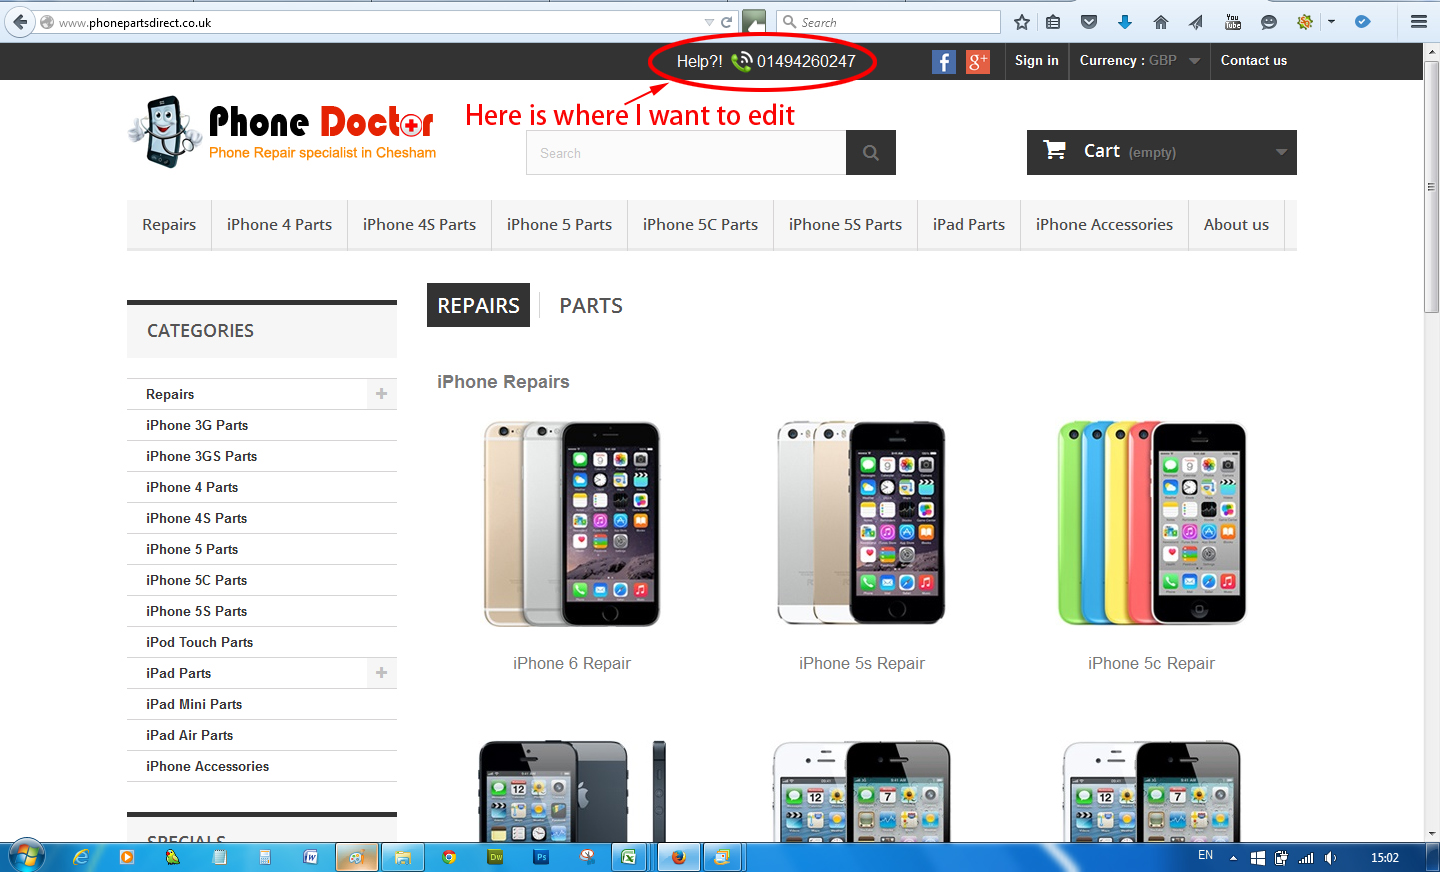Click the Phone Doctor logo
The width and height of the screenshot is (1440, 873).
[x=282, y=132]
